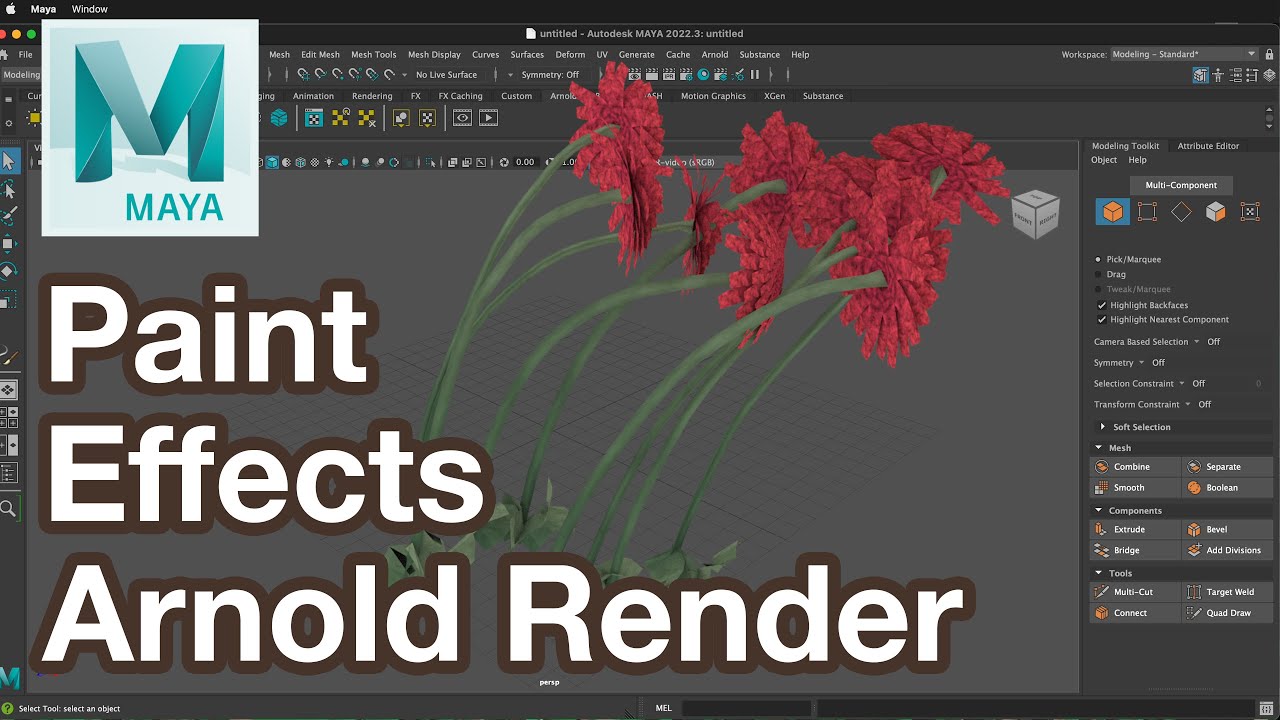1280x720 pixels.
Task: Click the Bevel components button
Action: point(1227,530)
